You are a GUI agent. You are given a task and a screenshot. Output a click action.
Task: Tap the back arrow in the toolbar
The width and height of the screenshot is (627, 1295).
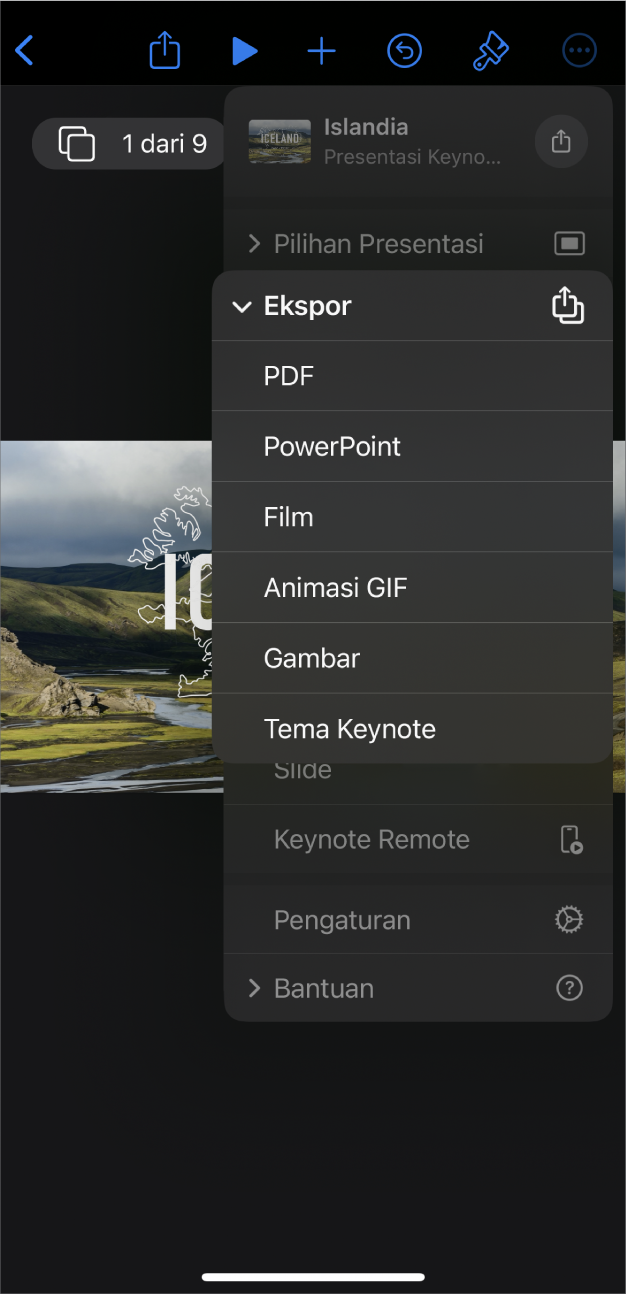click(24, 50)
